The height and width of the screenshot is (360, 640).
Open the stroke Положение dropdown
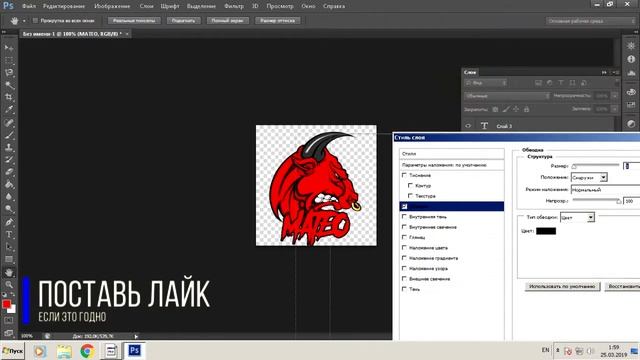click(589, 178)
